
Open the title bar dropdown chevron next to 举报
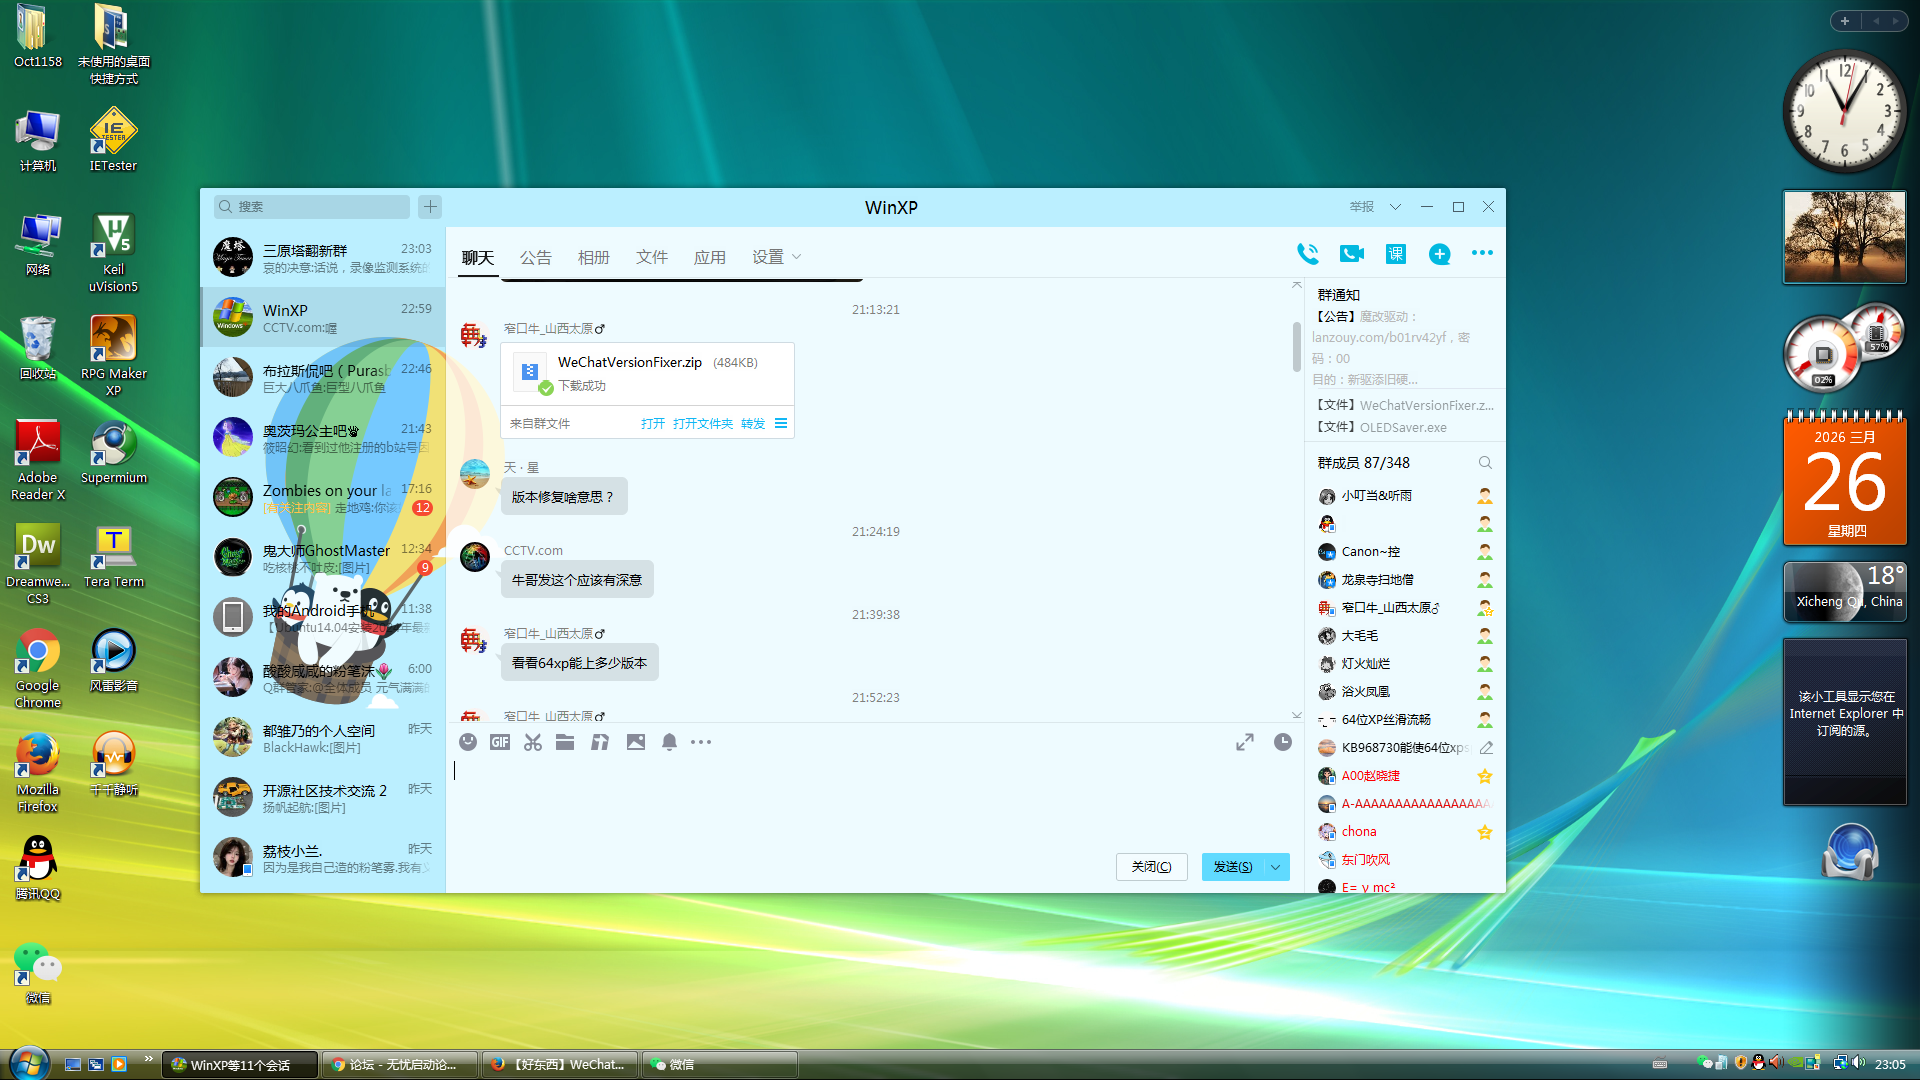tap(1395, 207)
